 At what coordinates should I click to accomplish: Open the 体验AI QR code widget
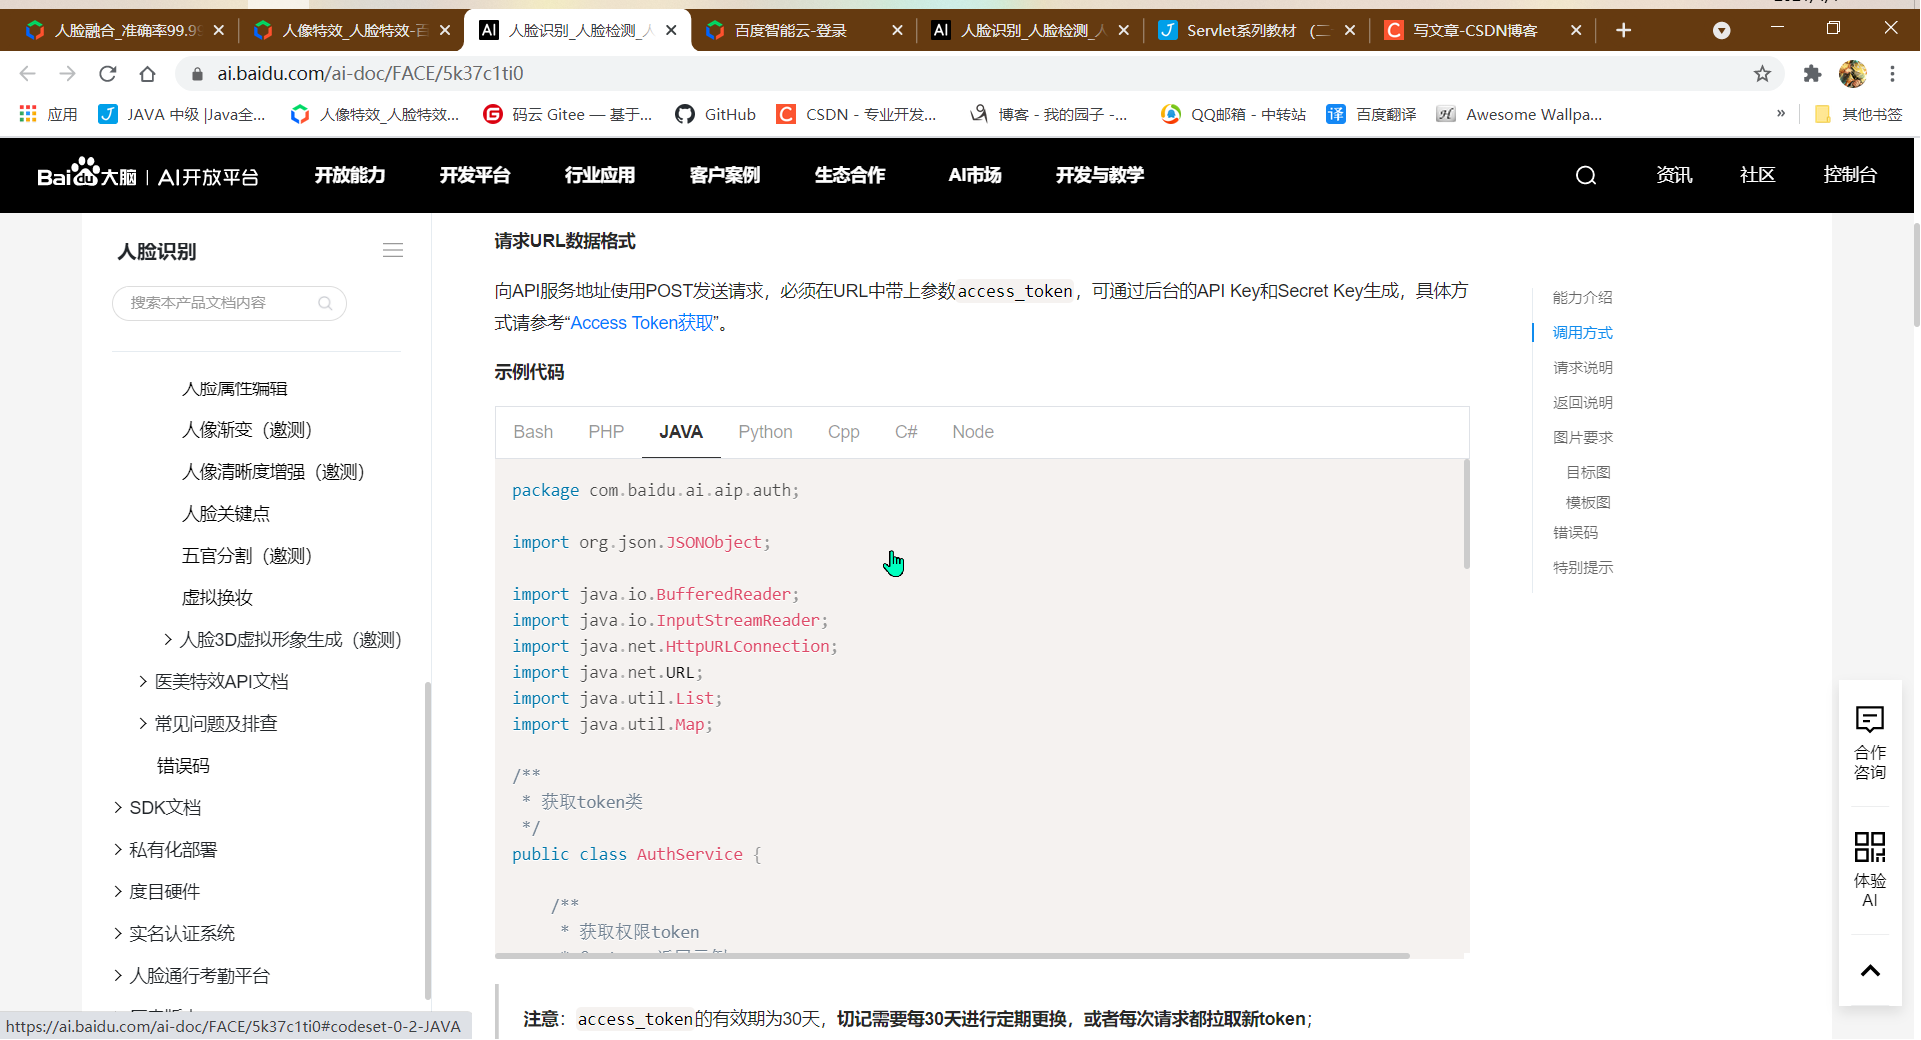(1870, 868)
